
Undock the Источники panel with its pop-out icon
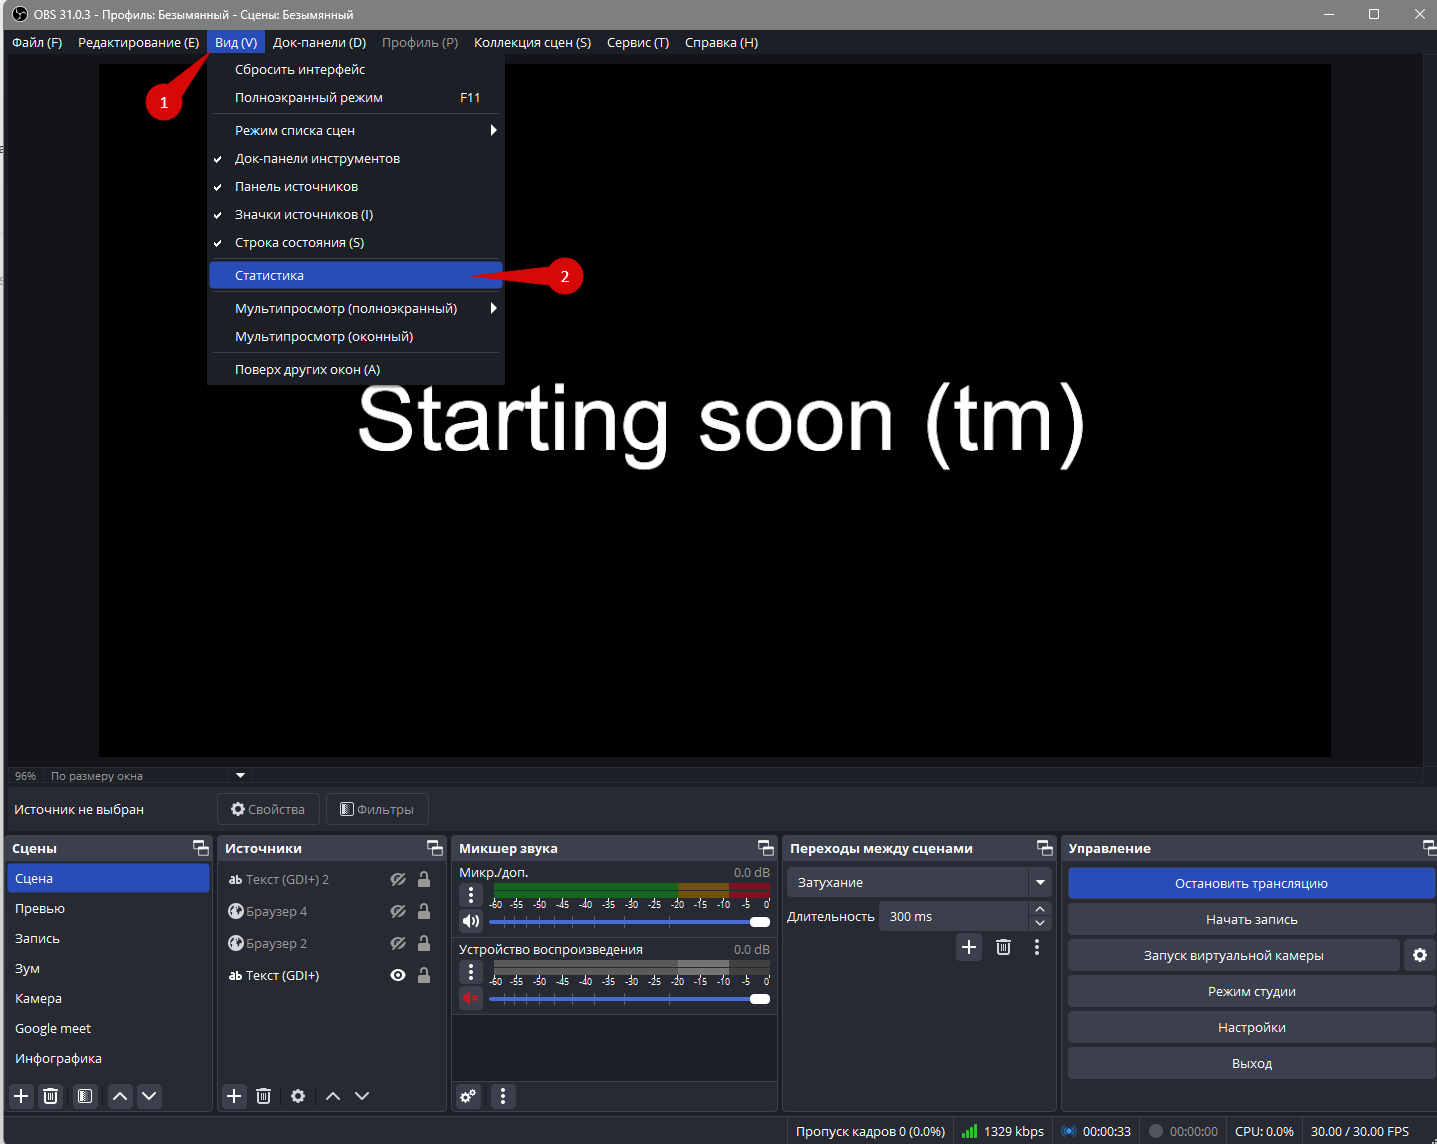click(x=435, y=848)
